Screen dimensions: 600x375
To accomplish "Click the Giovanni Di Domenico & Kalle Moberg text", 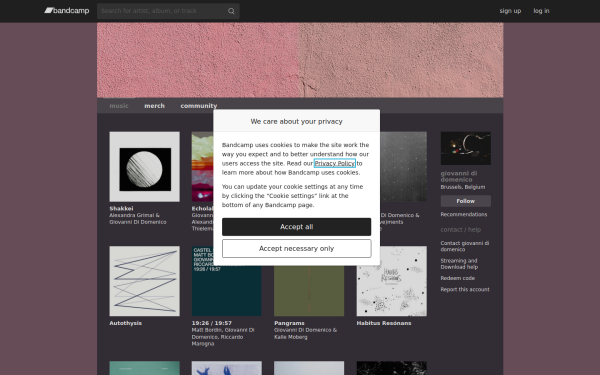I will click(305, 334).
